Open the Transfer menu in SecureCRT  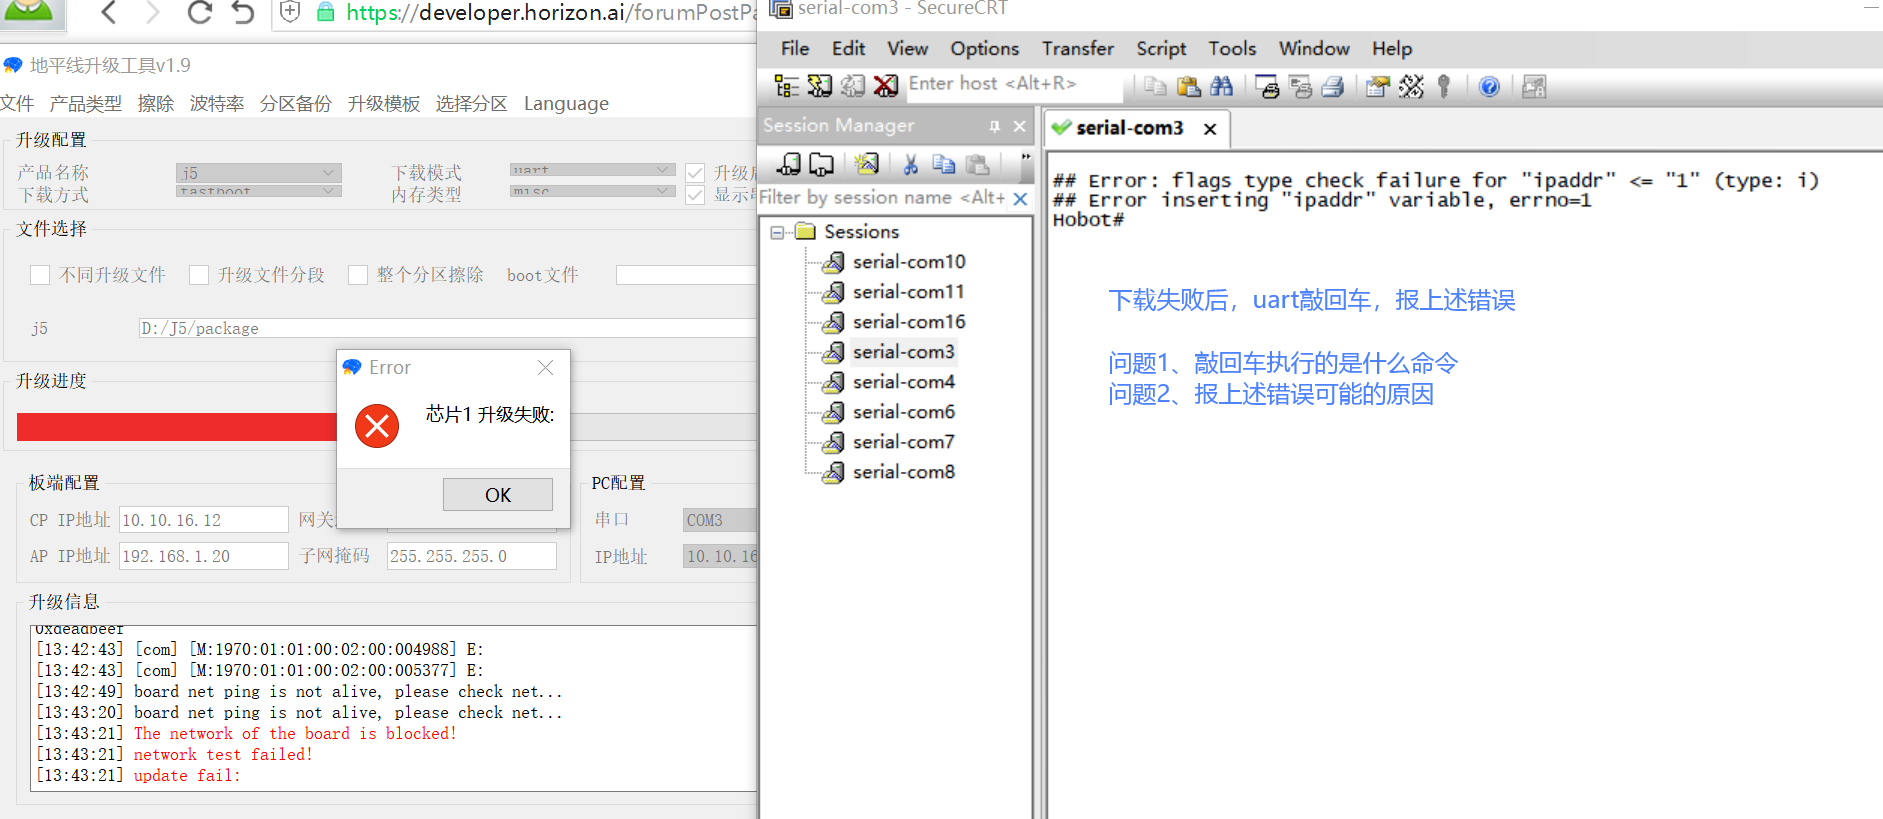tap(1077, 49)
